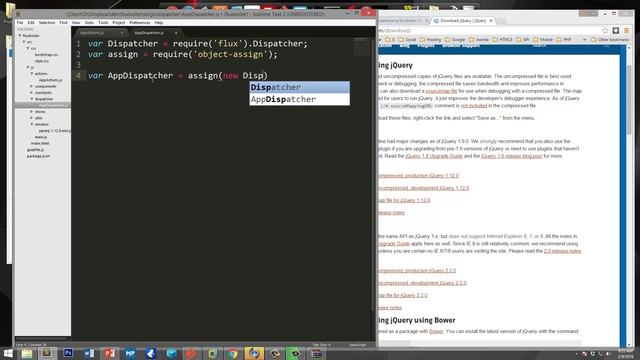The height and width of the screenshot is (360, 640).
Task: Open the Sublime Text taskbar icon
Action: point(47,353)
